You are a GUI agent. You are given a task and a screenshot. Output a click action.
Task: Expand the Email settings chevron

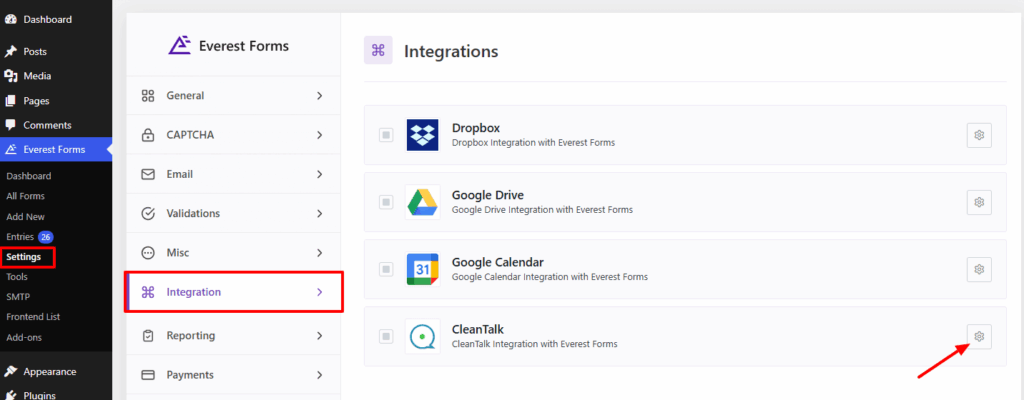(x=319, y=175)
